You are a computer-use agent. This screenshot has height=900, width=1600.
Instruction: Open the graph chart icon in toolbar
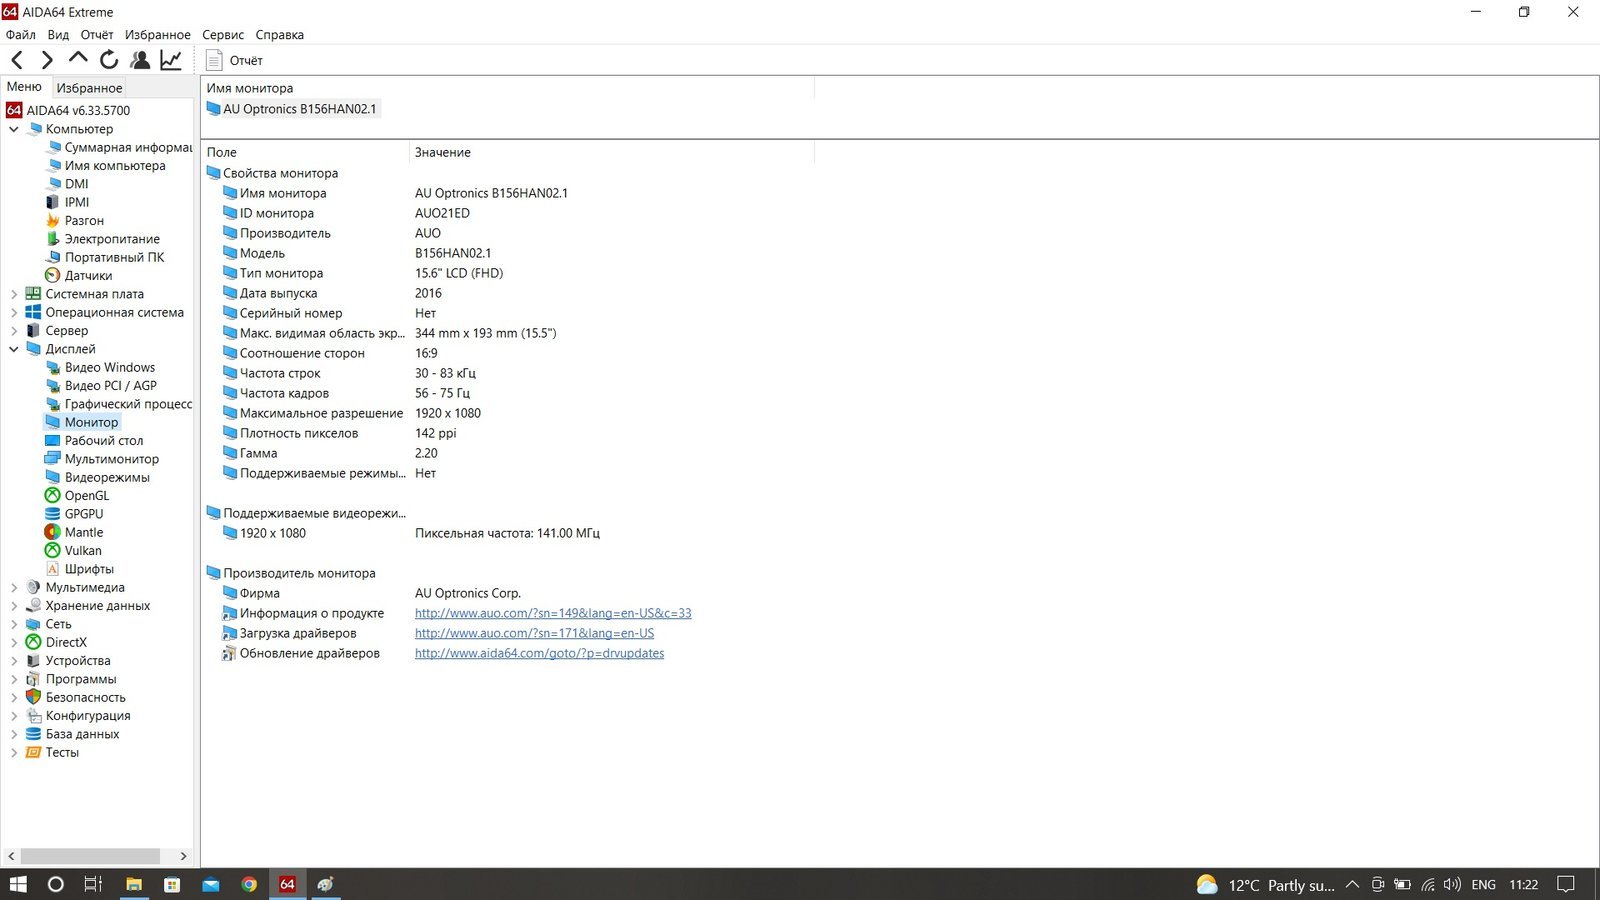[171, 60]
